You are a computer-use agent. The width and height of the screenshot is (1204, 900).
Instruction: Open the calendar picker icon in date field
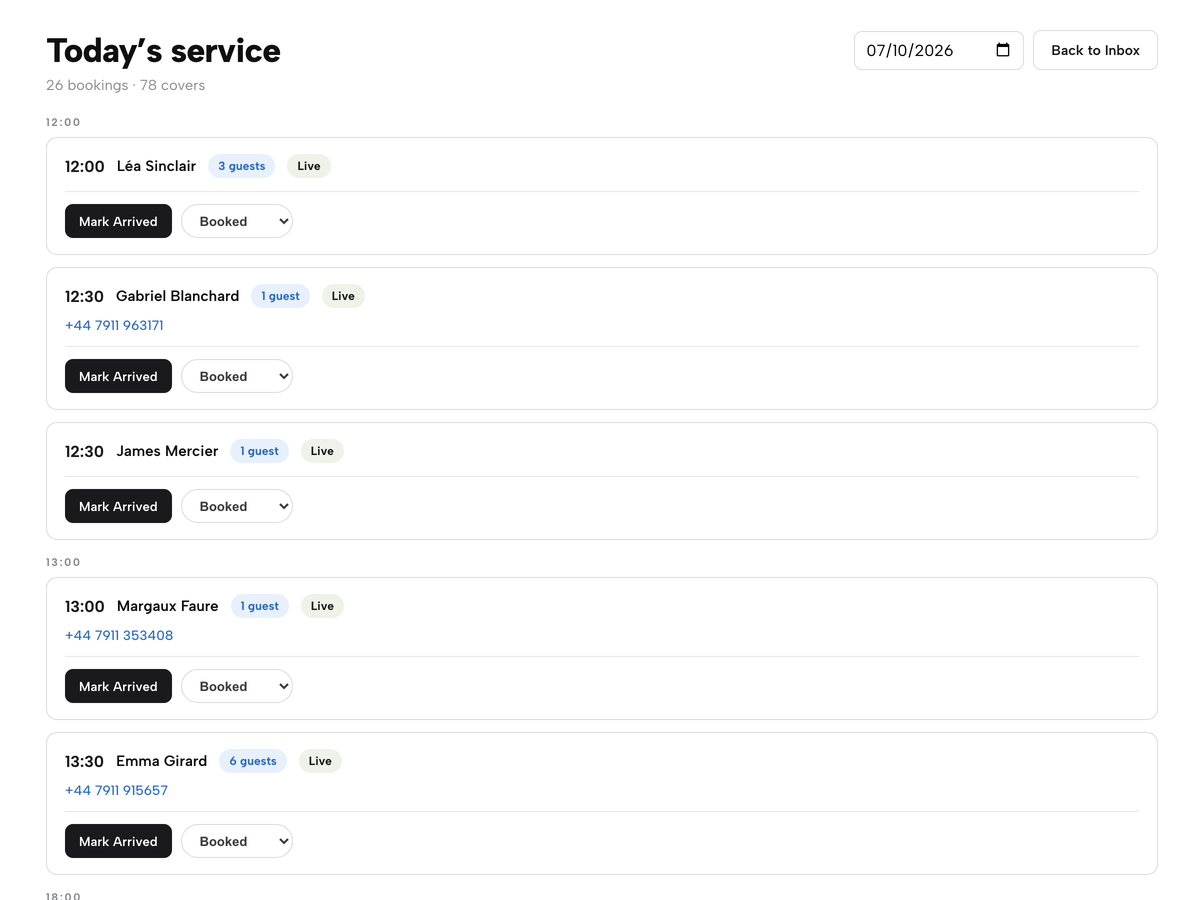point(1003,50)
